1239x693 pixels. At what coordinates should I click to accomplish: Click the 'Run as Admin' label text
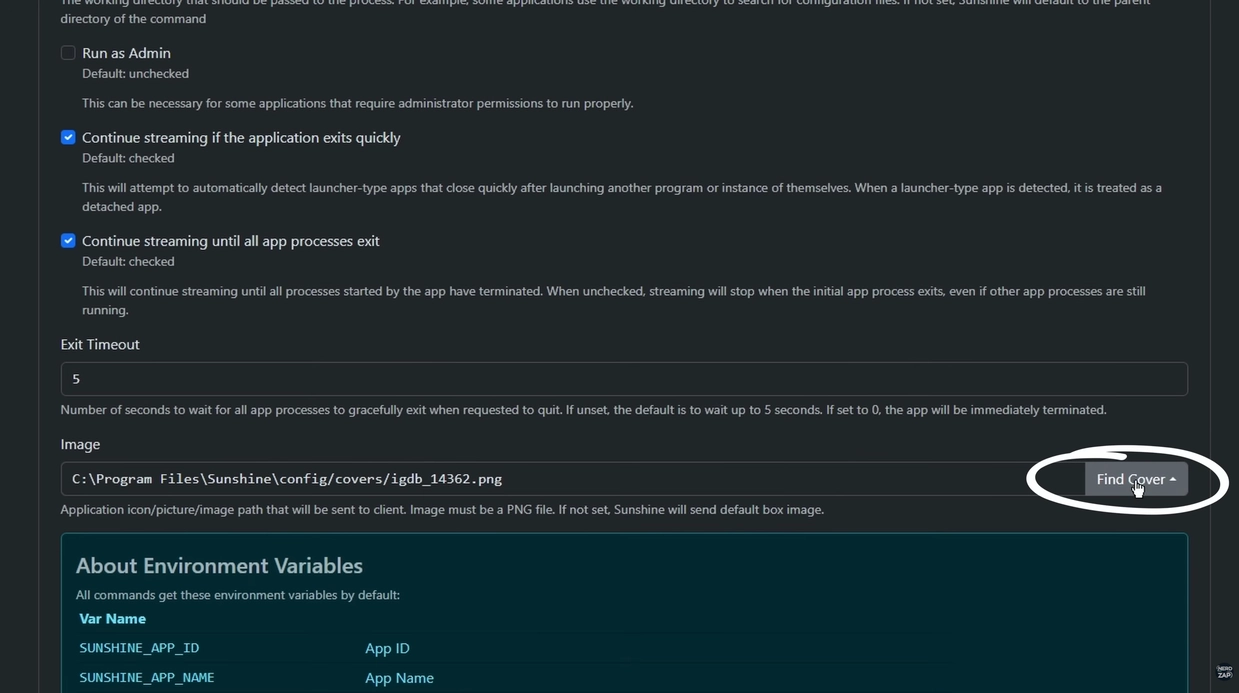point(126,53)
